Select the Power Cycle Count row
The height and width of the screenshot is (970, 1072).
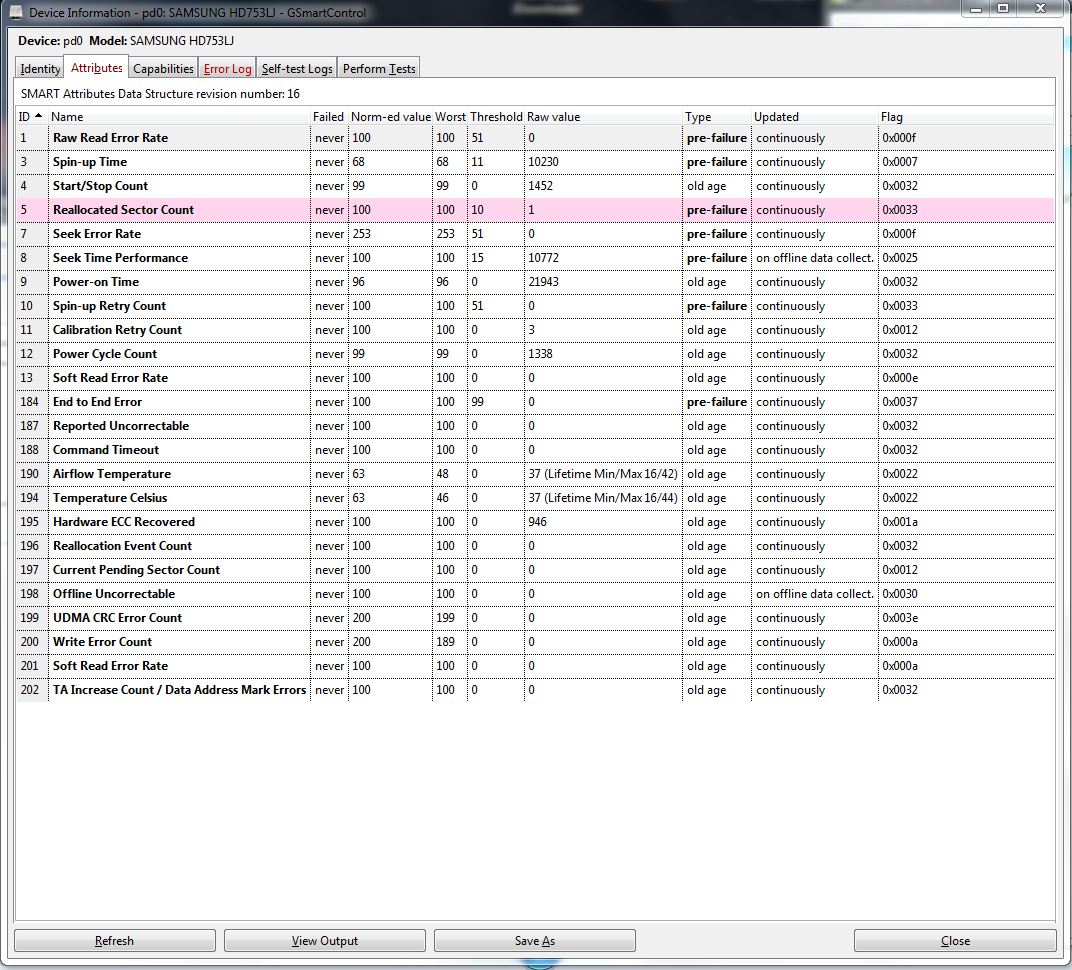pyautogui.click(x=535, y=353)
